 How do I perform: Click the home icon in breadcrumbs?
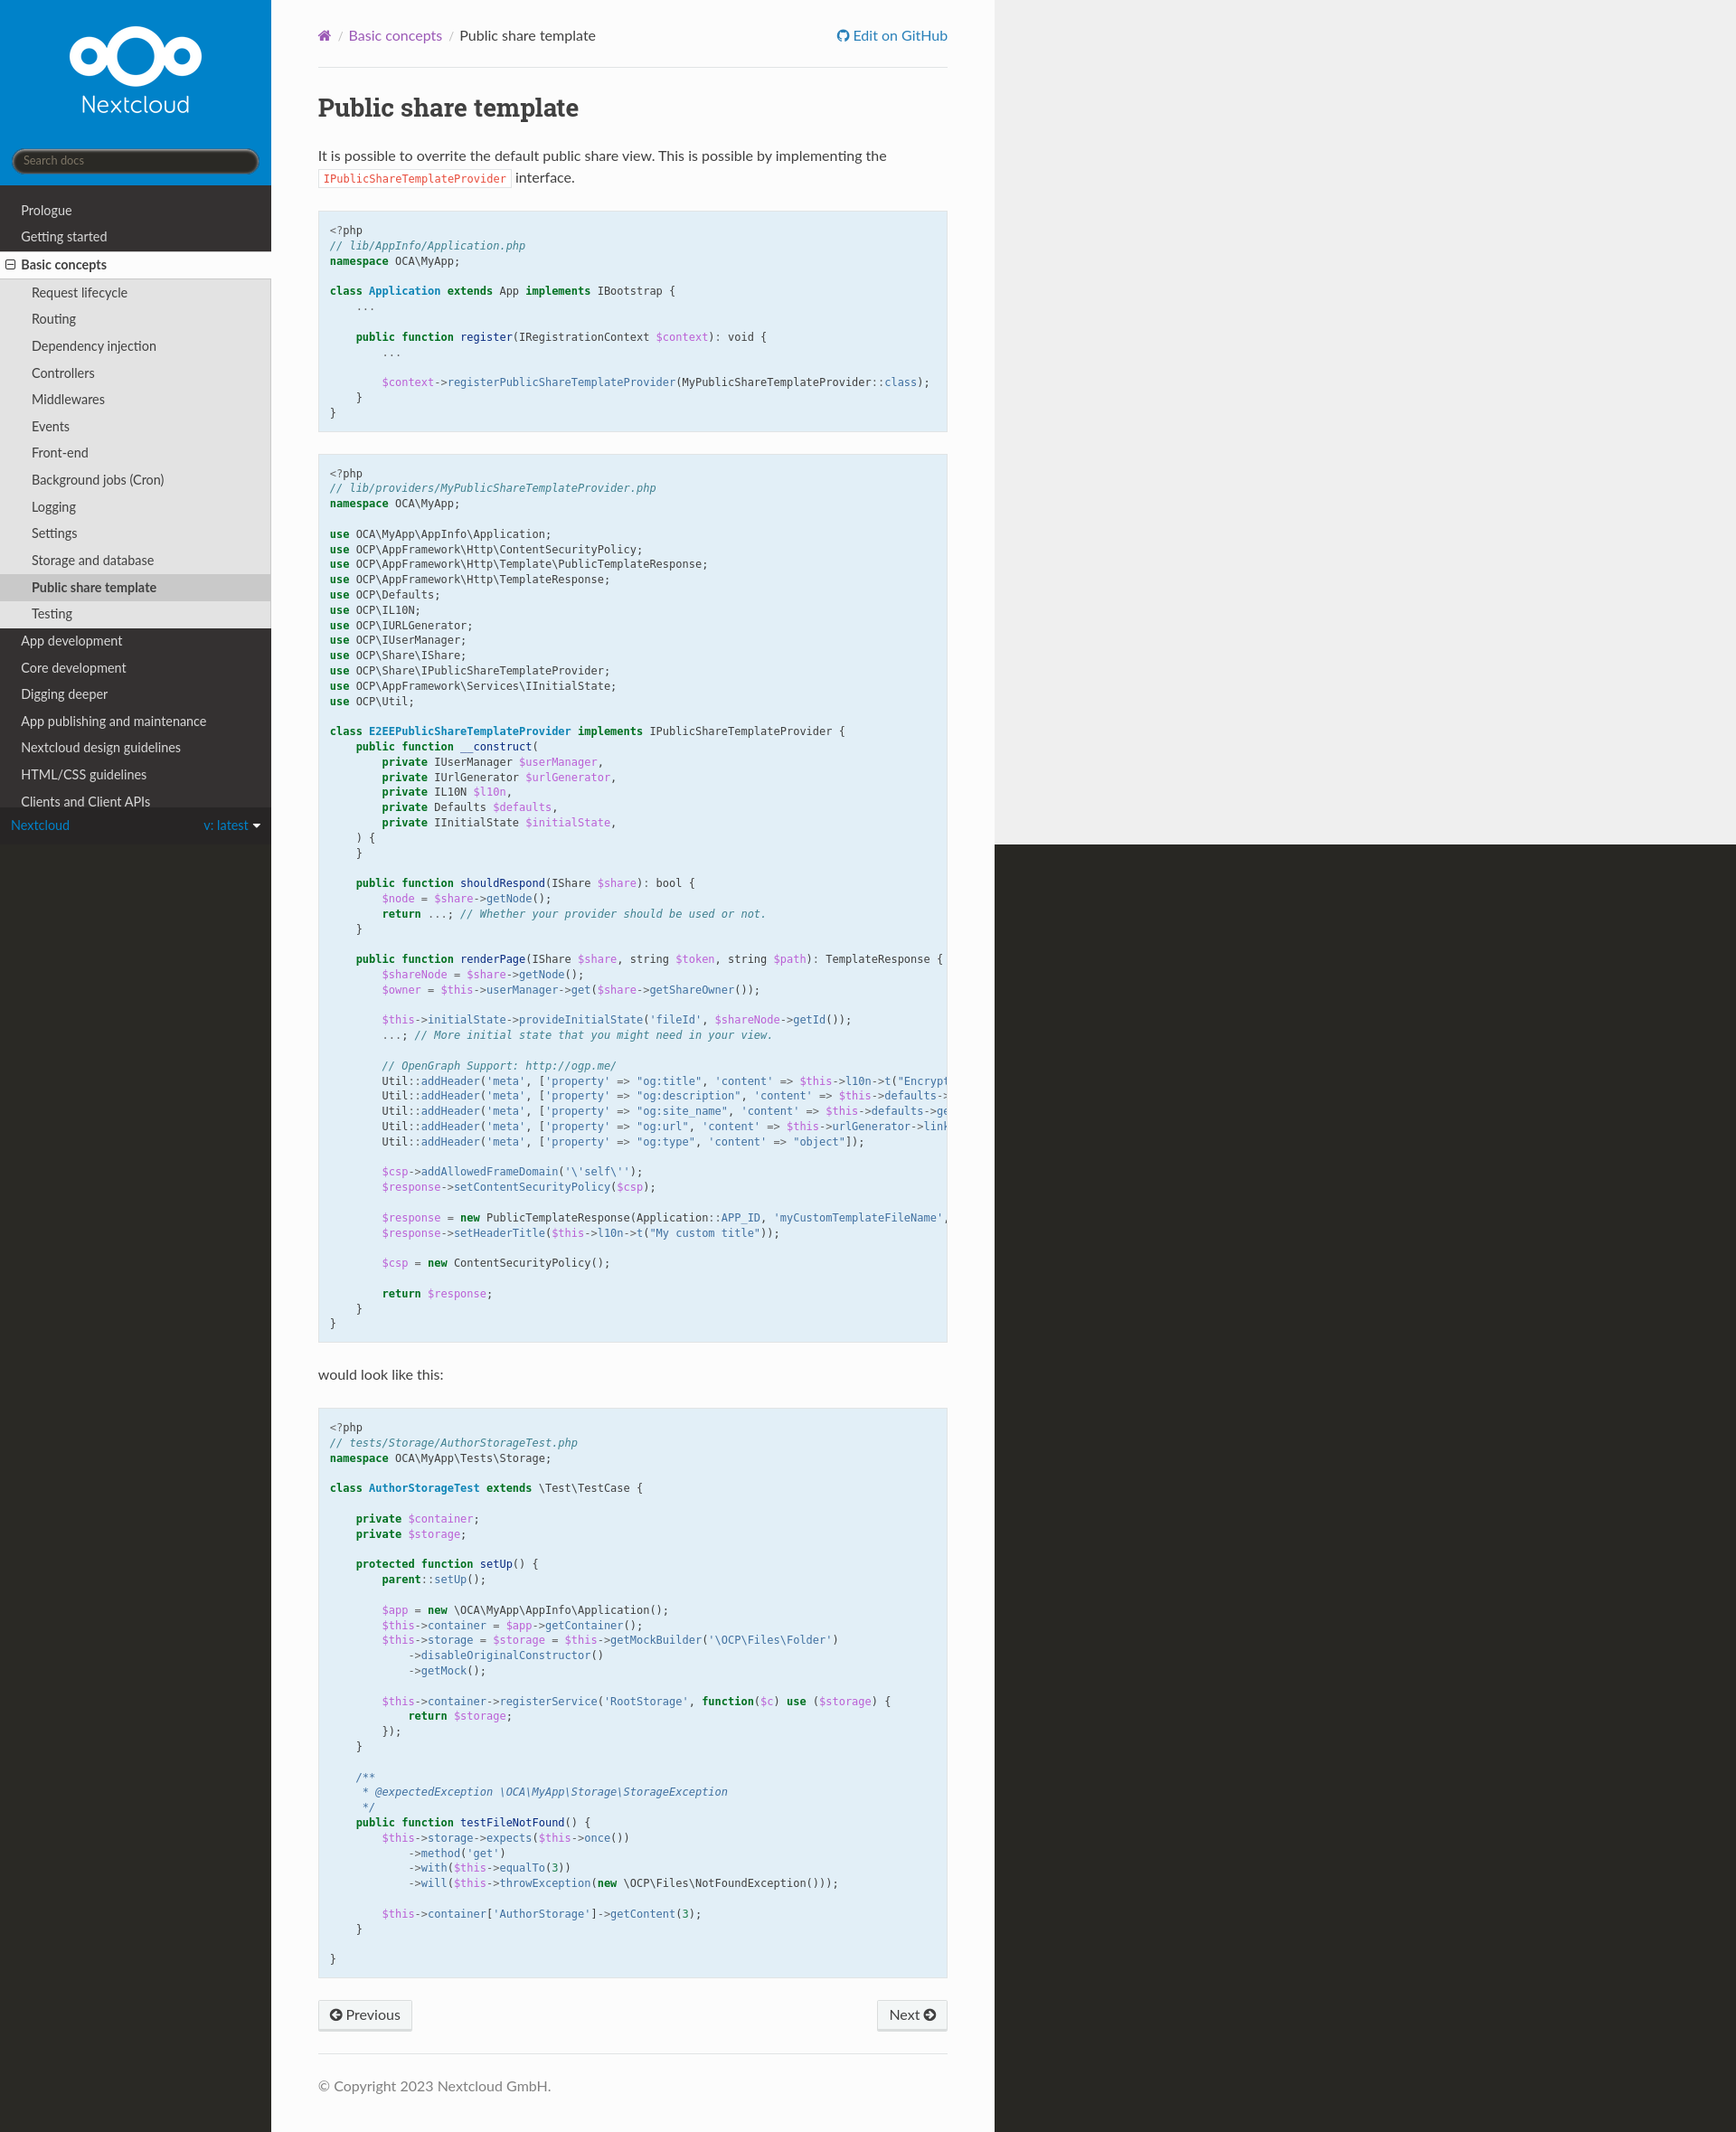tap(324, 36)
